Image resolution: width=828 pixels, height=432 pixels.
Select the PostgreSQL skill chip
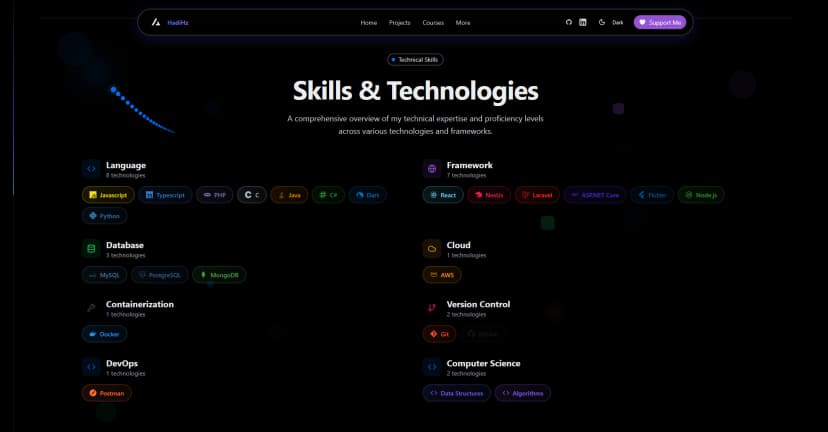159,275
